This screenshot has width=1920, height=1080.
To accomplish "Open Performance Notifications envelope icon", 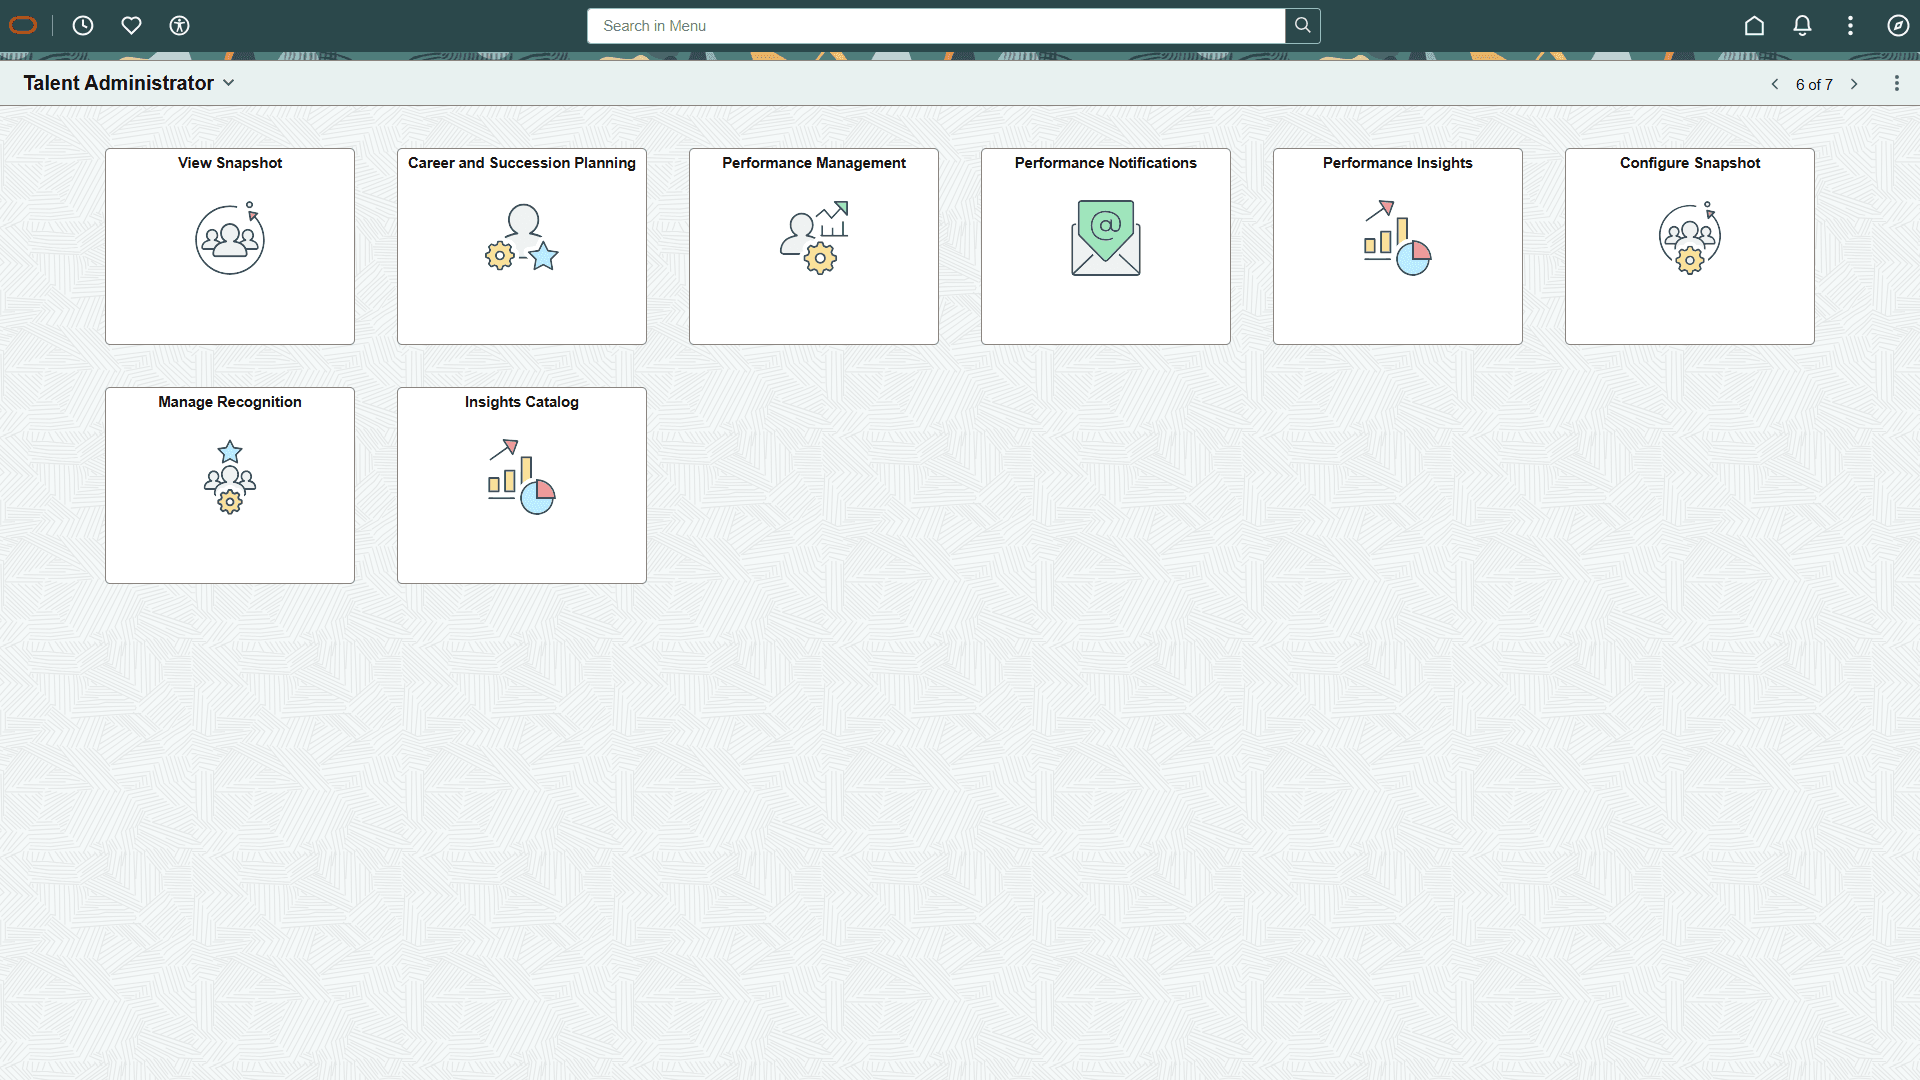I will pos(1105,238).
